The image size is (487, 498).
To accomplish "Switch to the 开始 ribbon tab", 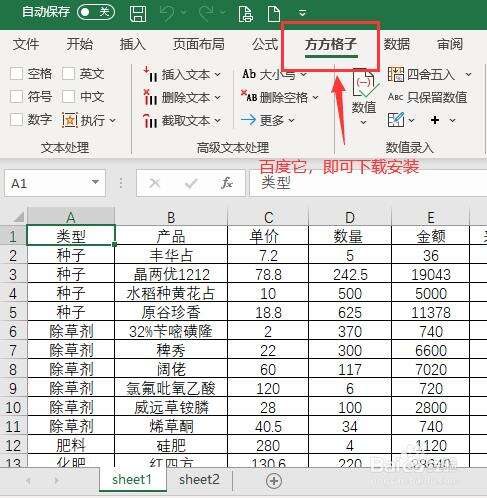I will click(79, 44).
